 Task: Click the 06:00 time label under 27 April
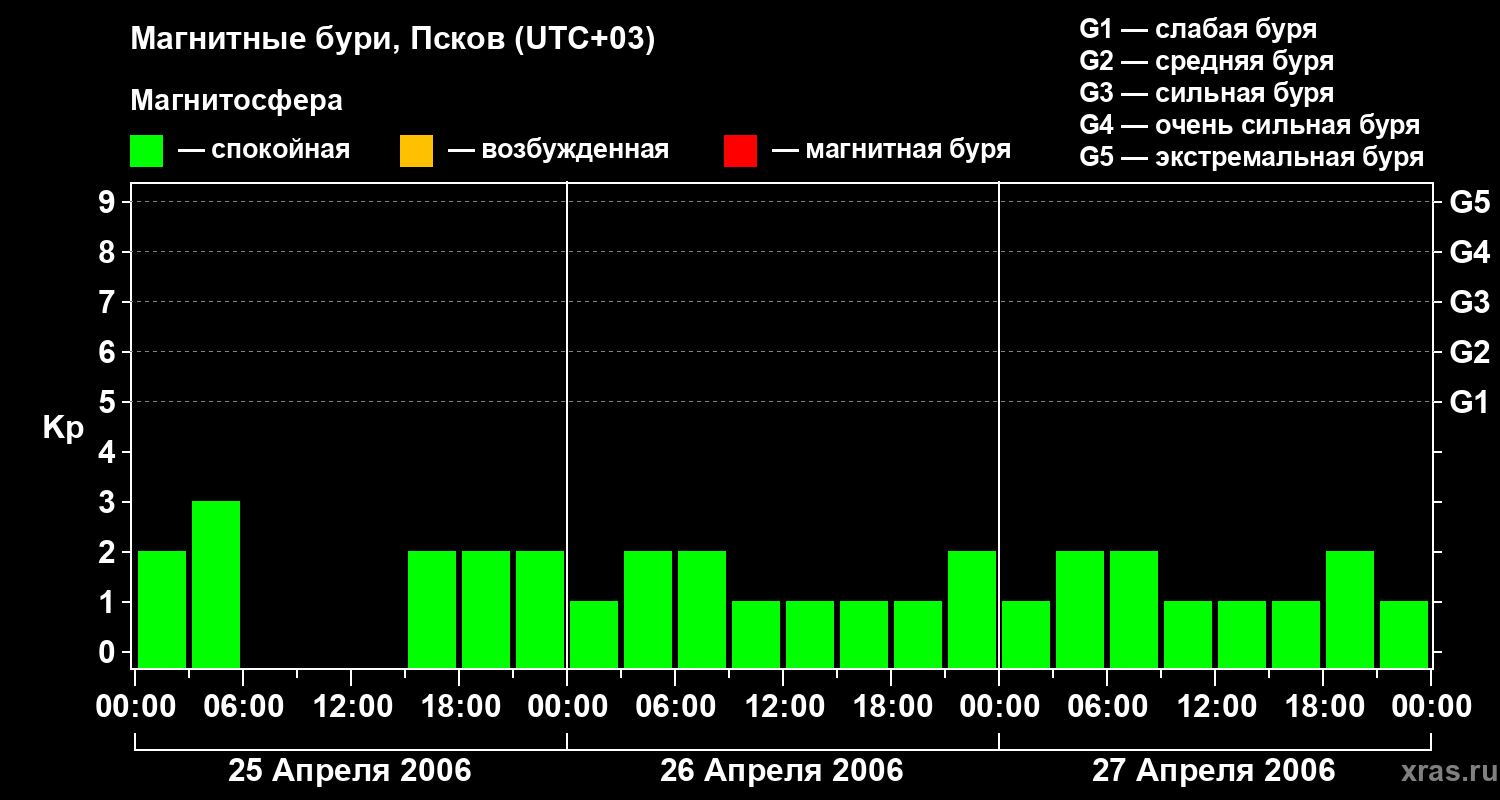pyautogui.click(x=1107, y=707)
